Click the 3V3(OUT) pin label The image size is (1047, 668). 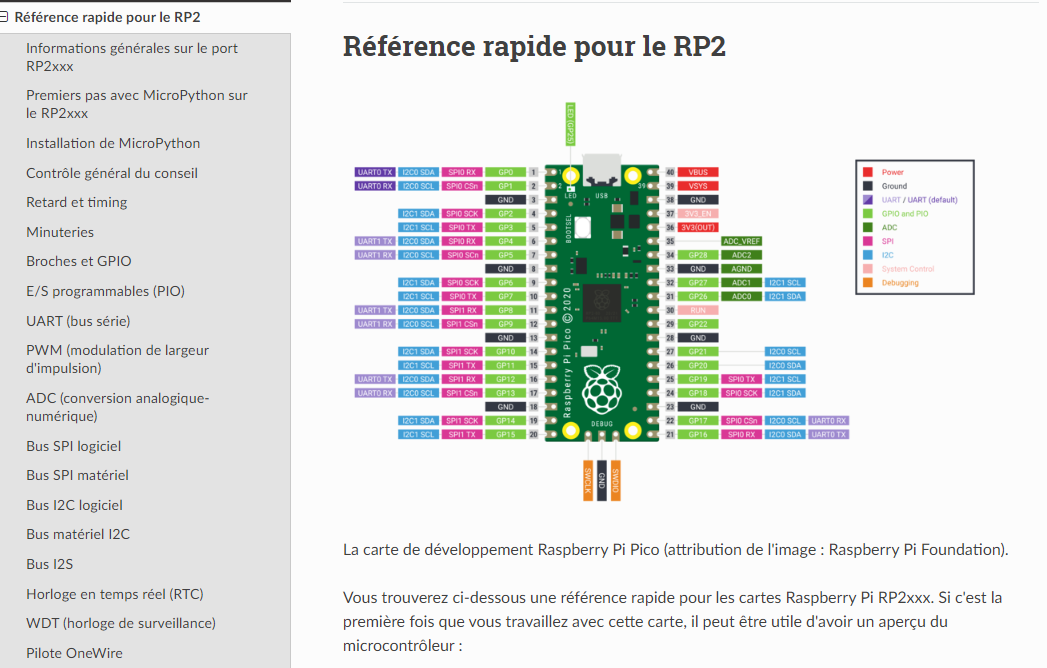[698, 228]
